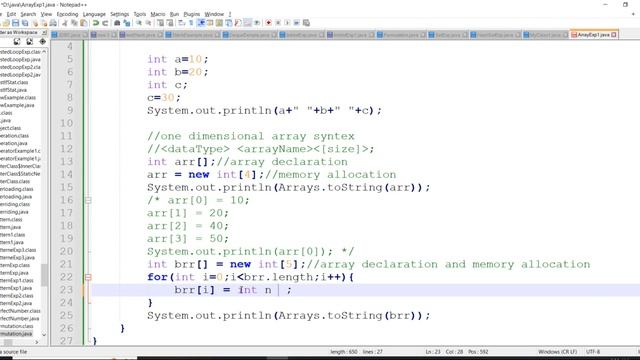Screen dimensions: 640x360
Task: Click 'Ln : 23' position in status bar
Action: pyautogui.click(x=433, y=351)
